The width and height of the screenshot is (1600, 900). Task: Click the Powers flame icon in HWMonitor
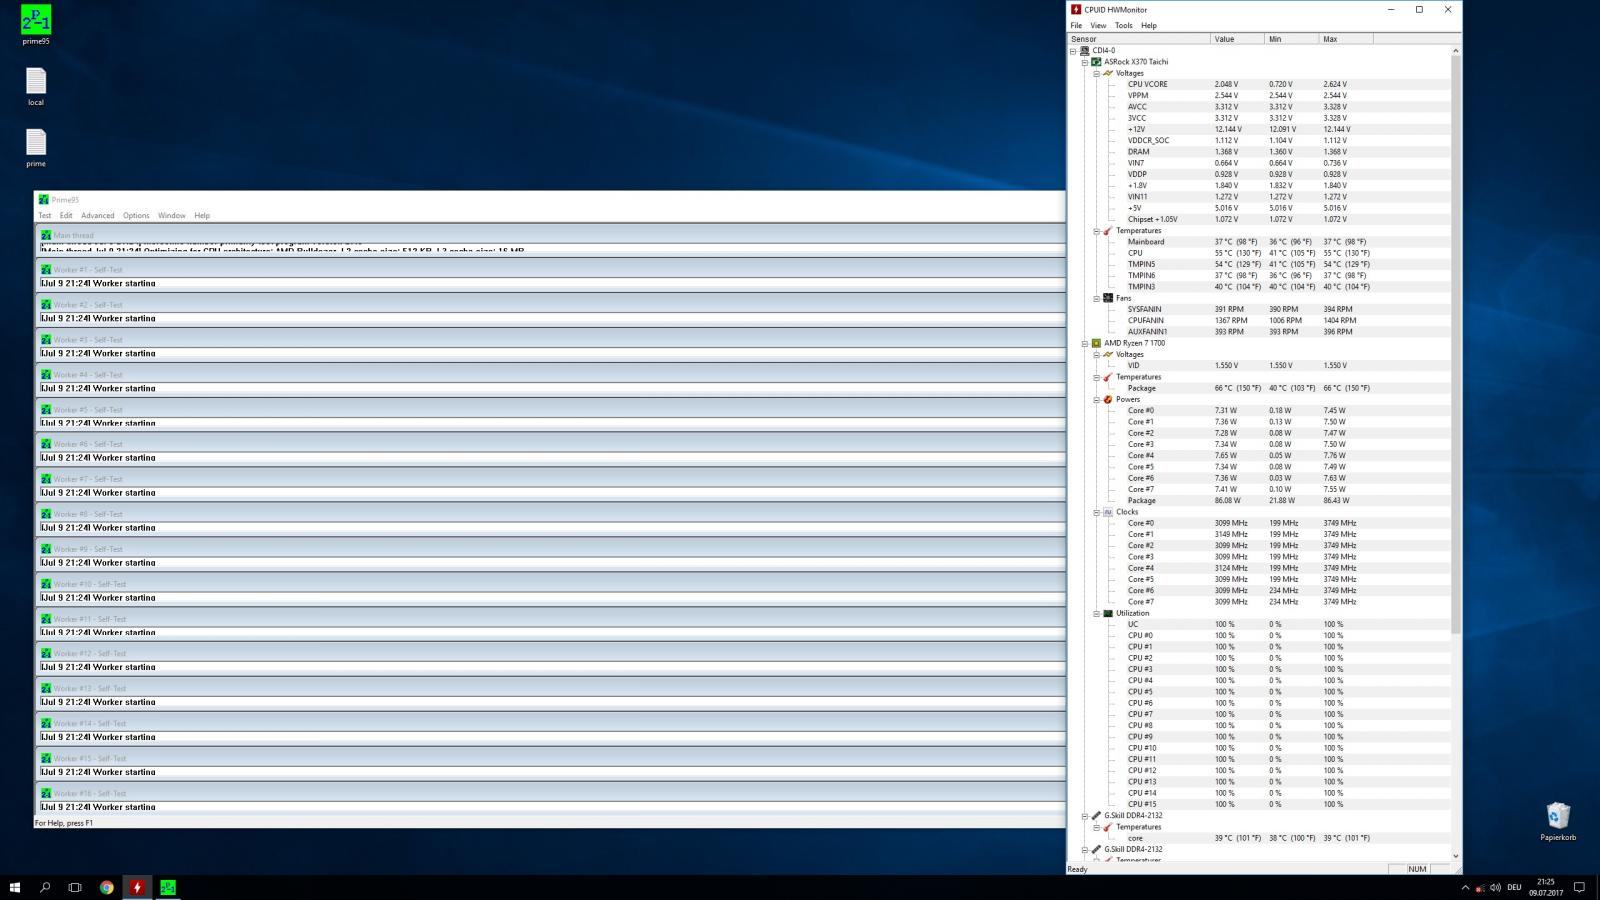tap(1108, 399)
